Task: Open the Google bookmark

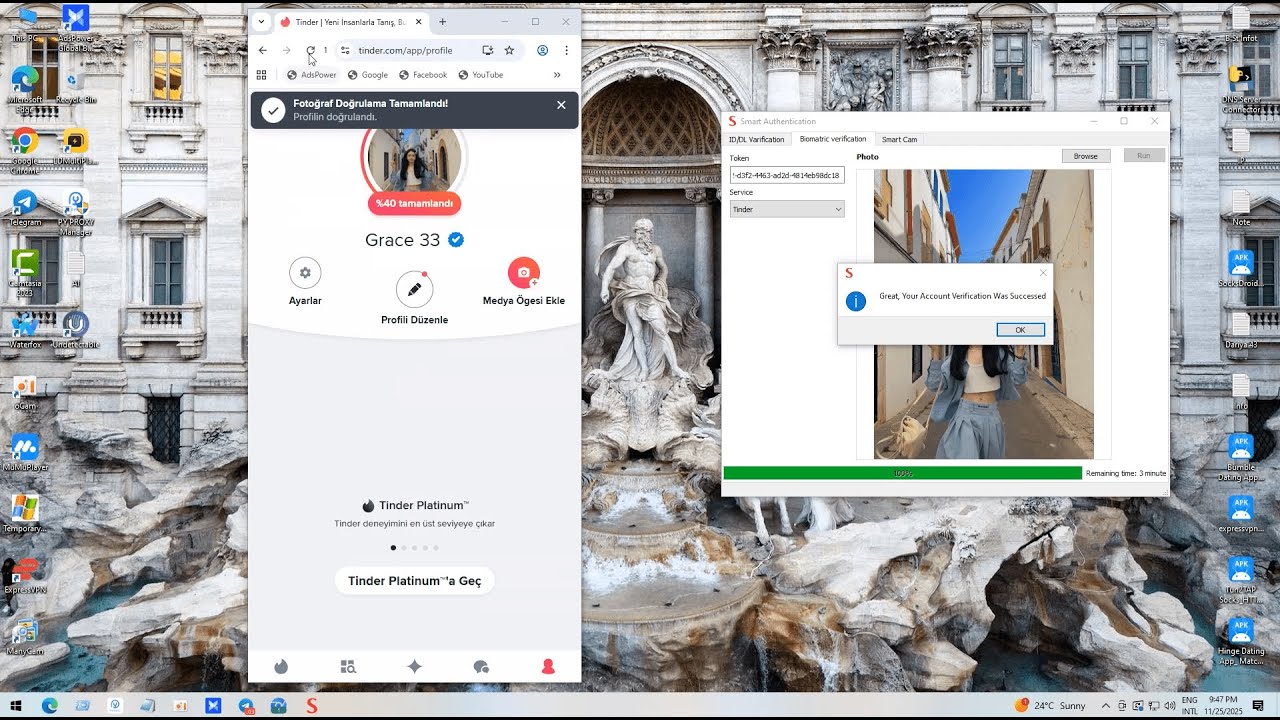Action: point(368,75)
